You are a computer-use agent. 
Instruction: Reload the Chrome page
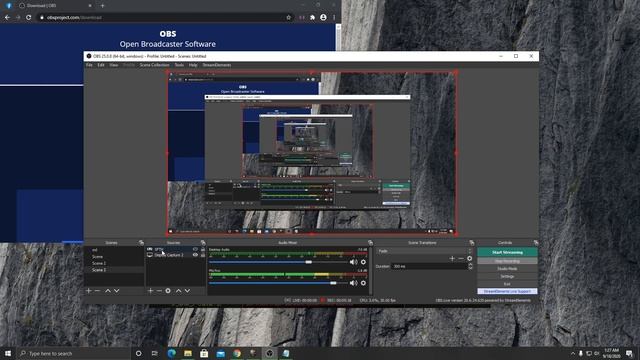(x=29, y=18)
